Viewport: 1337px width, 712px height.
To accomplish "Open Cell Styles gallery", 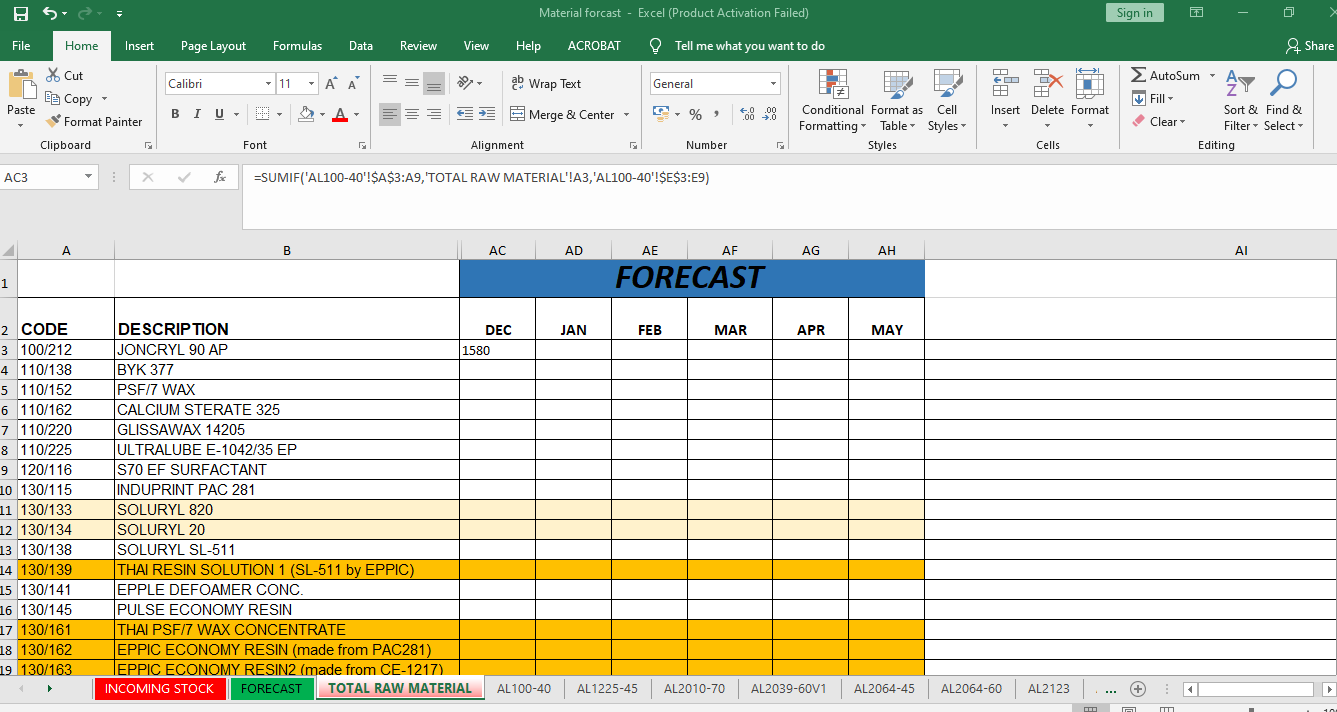I will tap(947, 100).
